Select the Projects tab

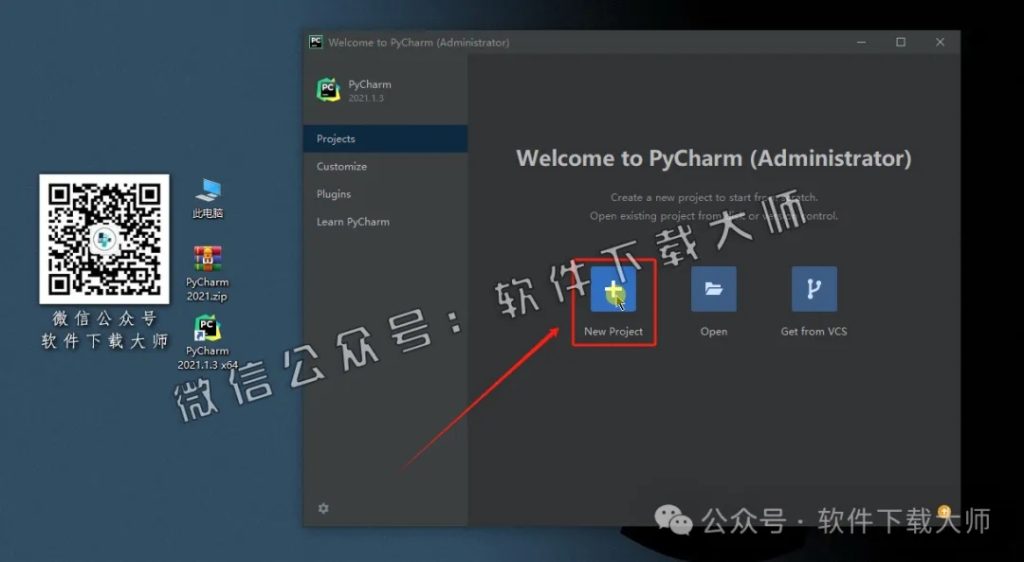pos(385,138)
